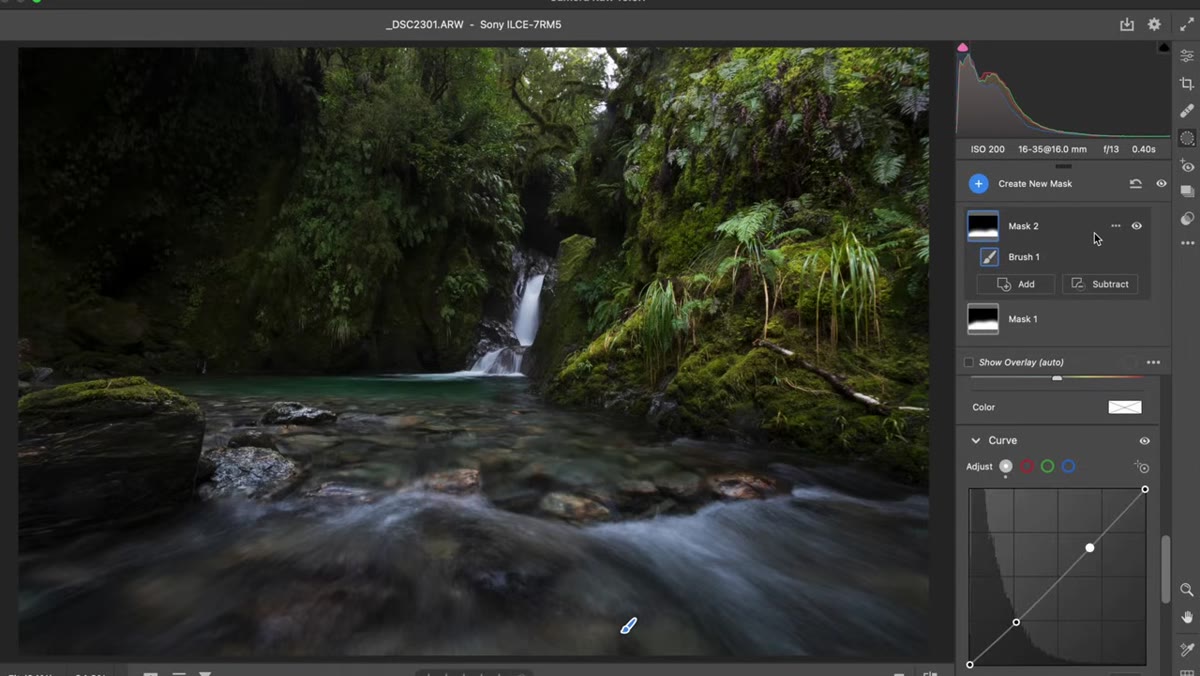Click the _DSC2301.ARW file title
Viewport: 1200px width, 676px height.
[425, 24]
